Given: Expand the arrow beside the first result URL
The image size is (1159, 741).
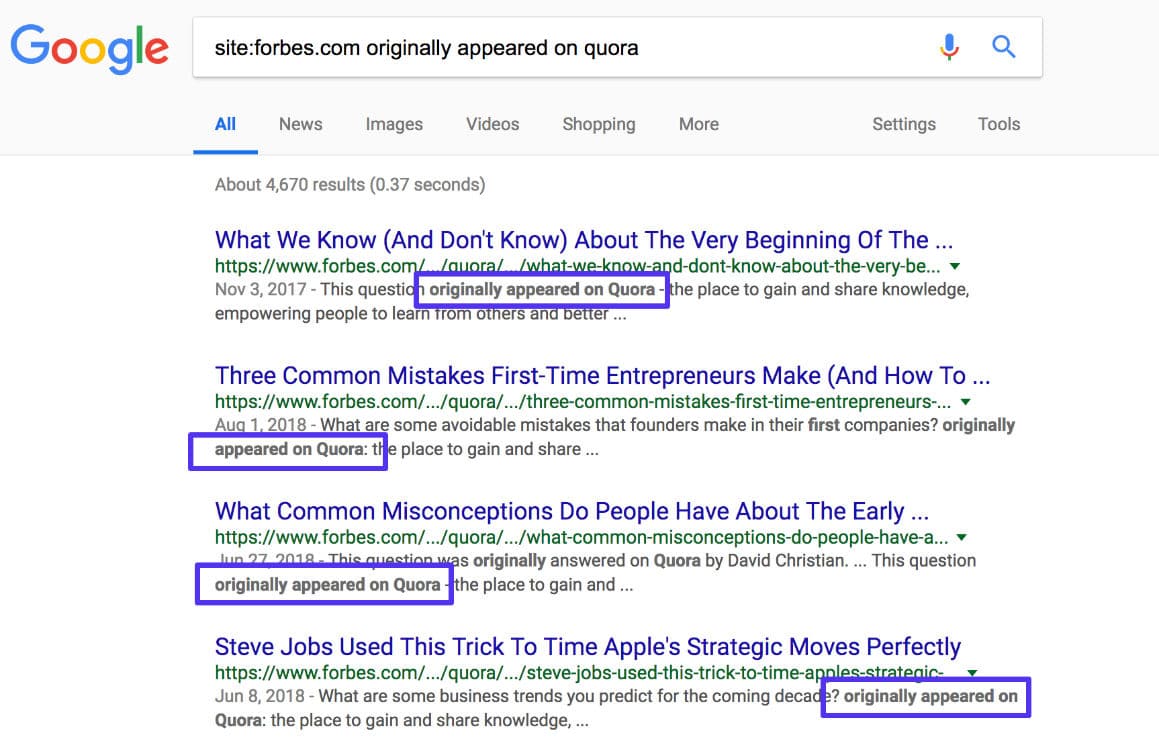Looking at the screenshot, I should click(955, 267).
